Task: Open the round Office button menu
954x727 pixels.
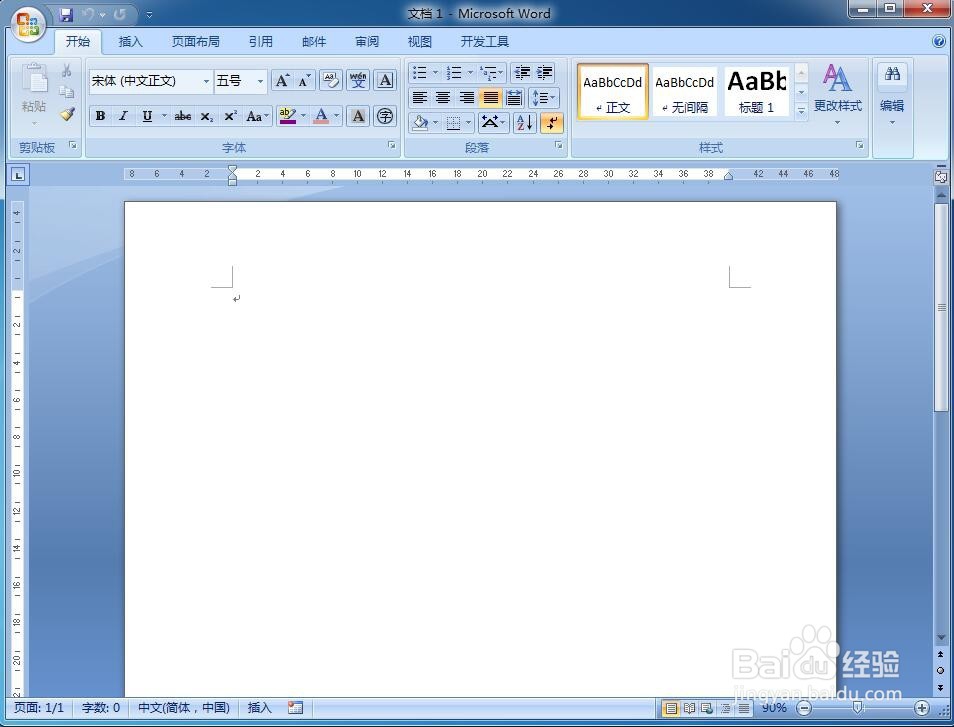Action: pos(29,26)
